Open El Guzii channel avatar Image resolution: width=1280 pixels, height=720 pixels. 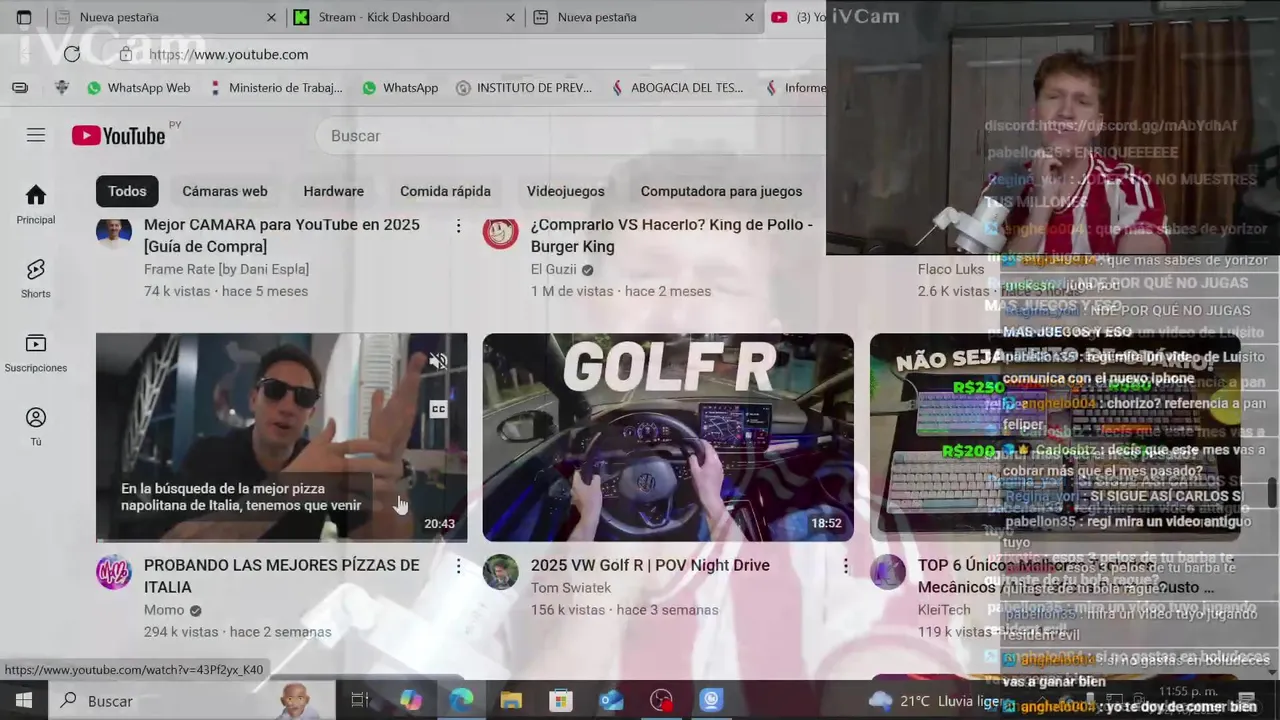point(501,233)
